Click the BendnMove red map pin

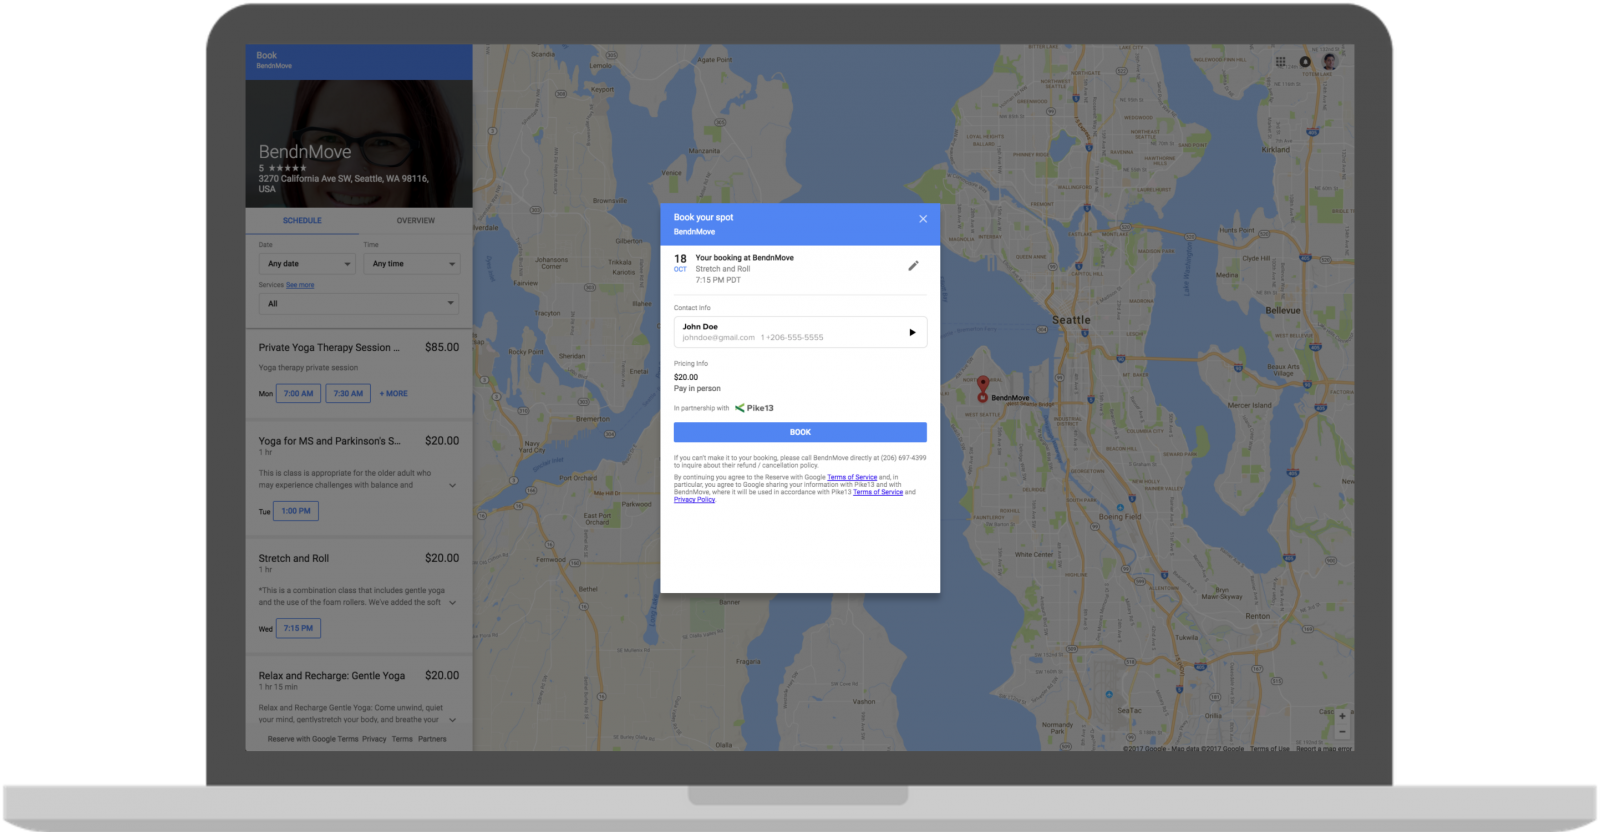(983, 388)
